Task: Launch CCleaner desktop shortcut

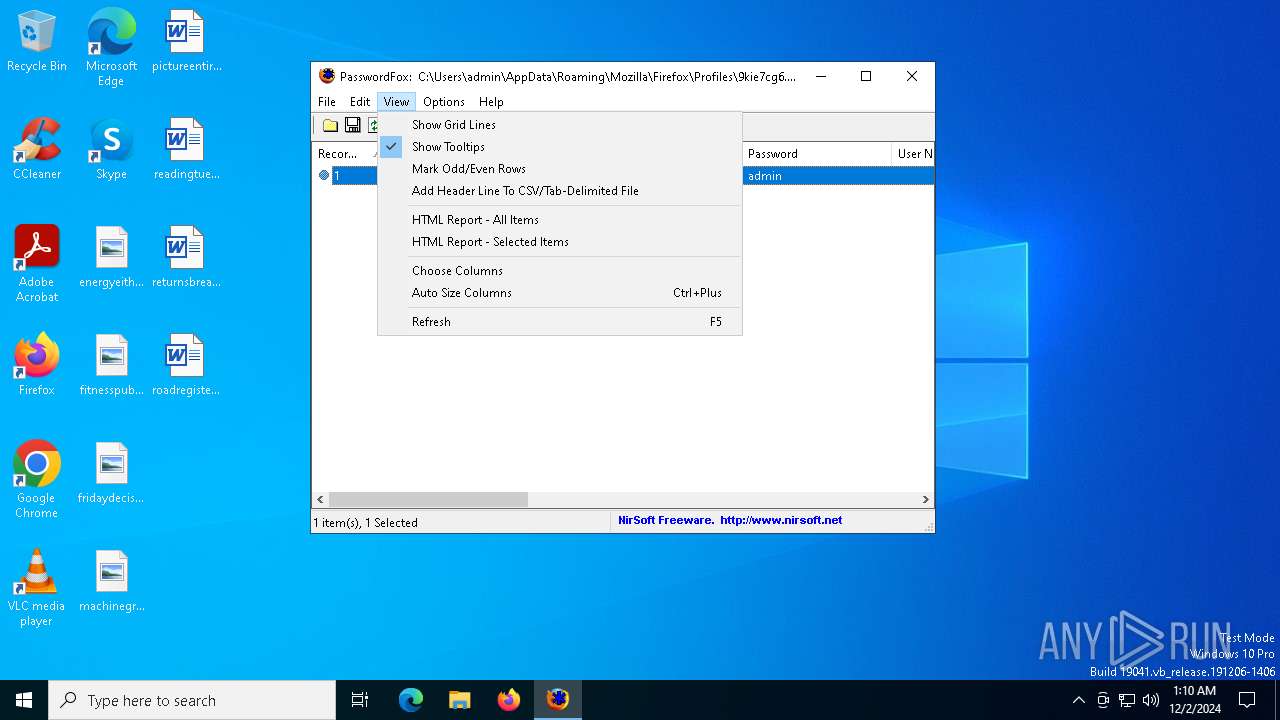Action: (x=37, y=150)
